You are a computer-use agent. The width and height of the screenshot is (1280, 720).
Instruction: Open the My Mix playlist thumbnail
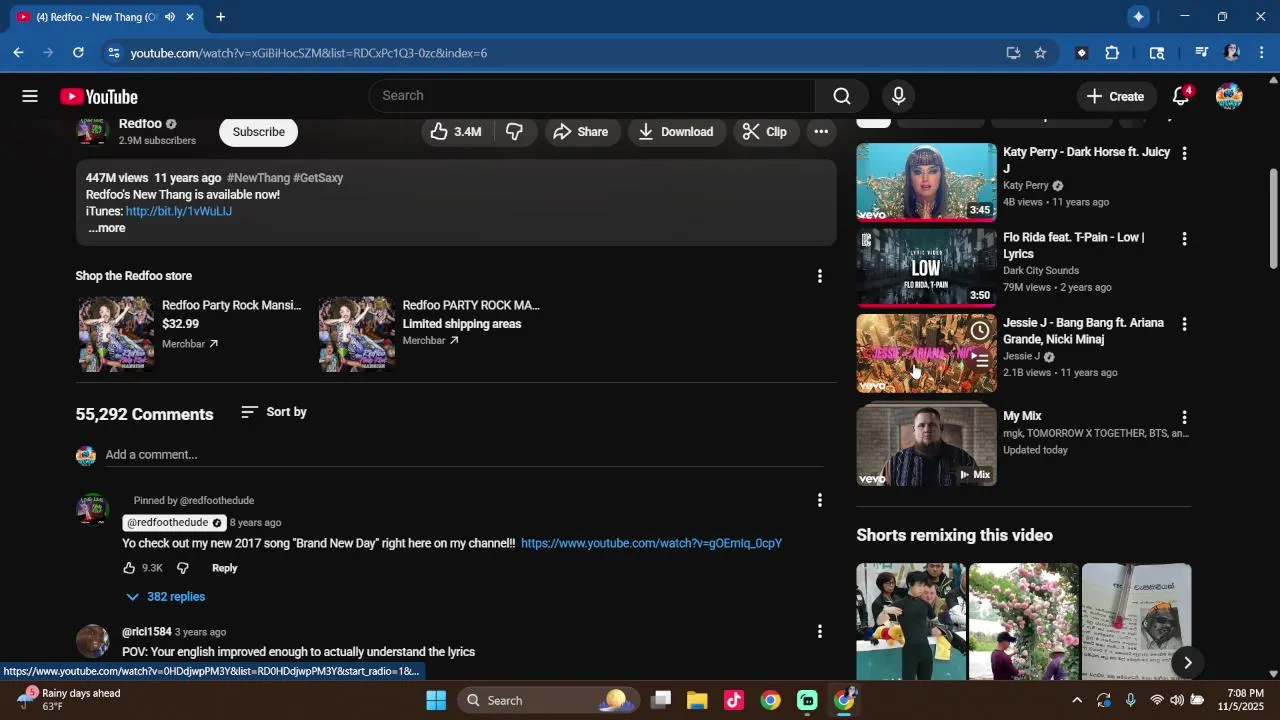click(926, 446)
